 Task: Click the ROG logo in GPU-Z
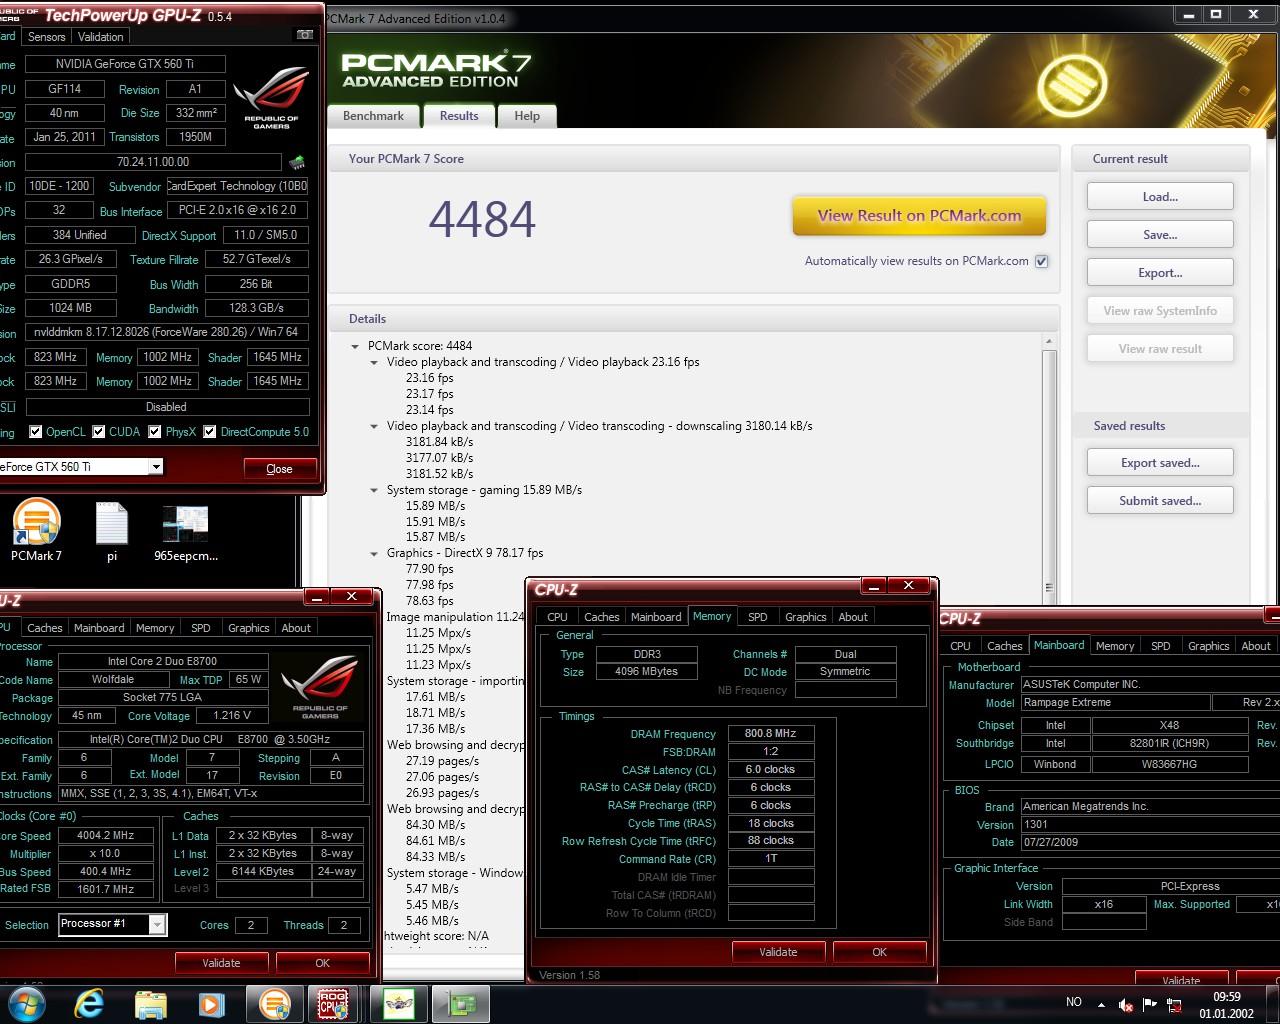[x=271, y=97]
